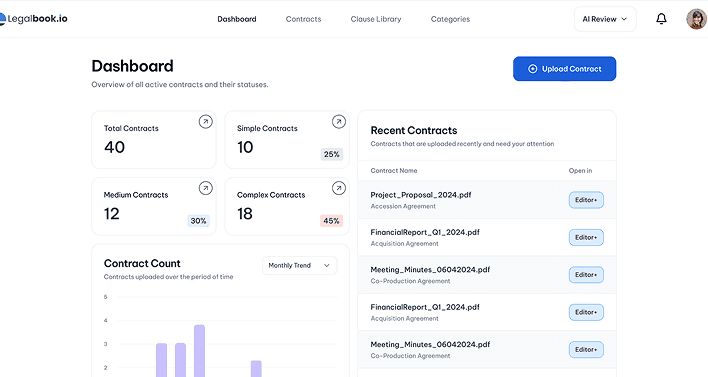This screenshot has height=377, width=708.
Task: Click the 25% Simple Contracts badge
Action: tap(331, 154)
